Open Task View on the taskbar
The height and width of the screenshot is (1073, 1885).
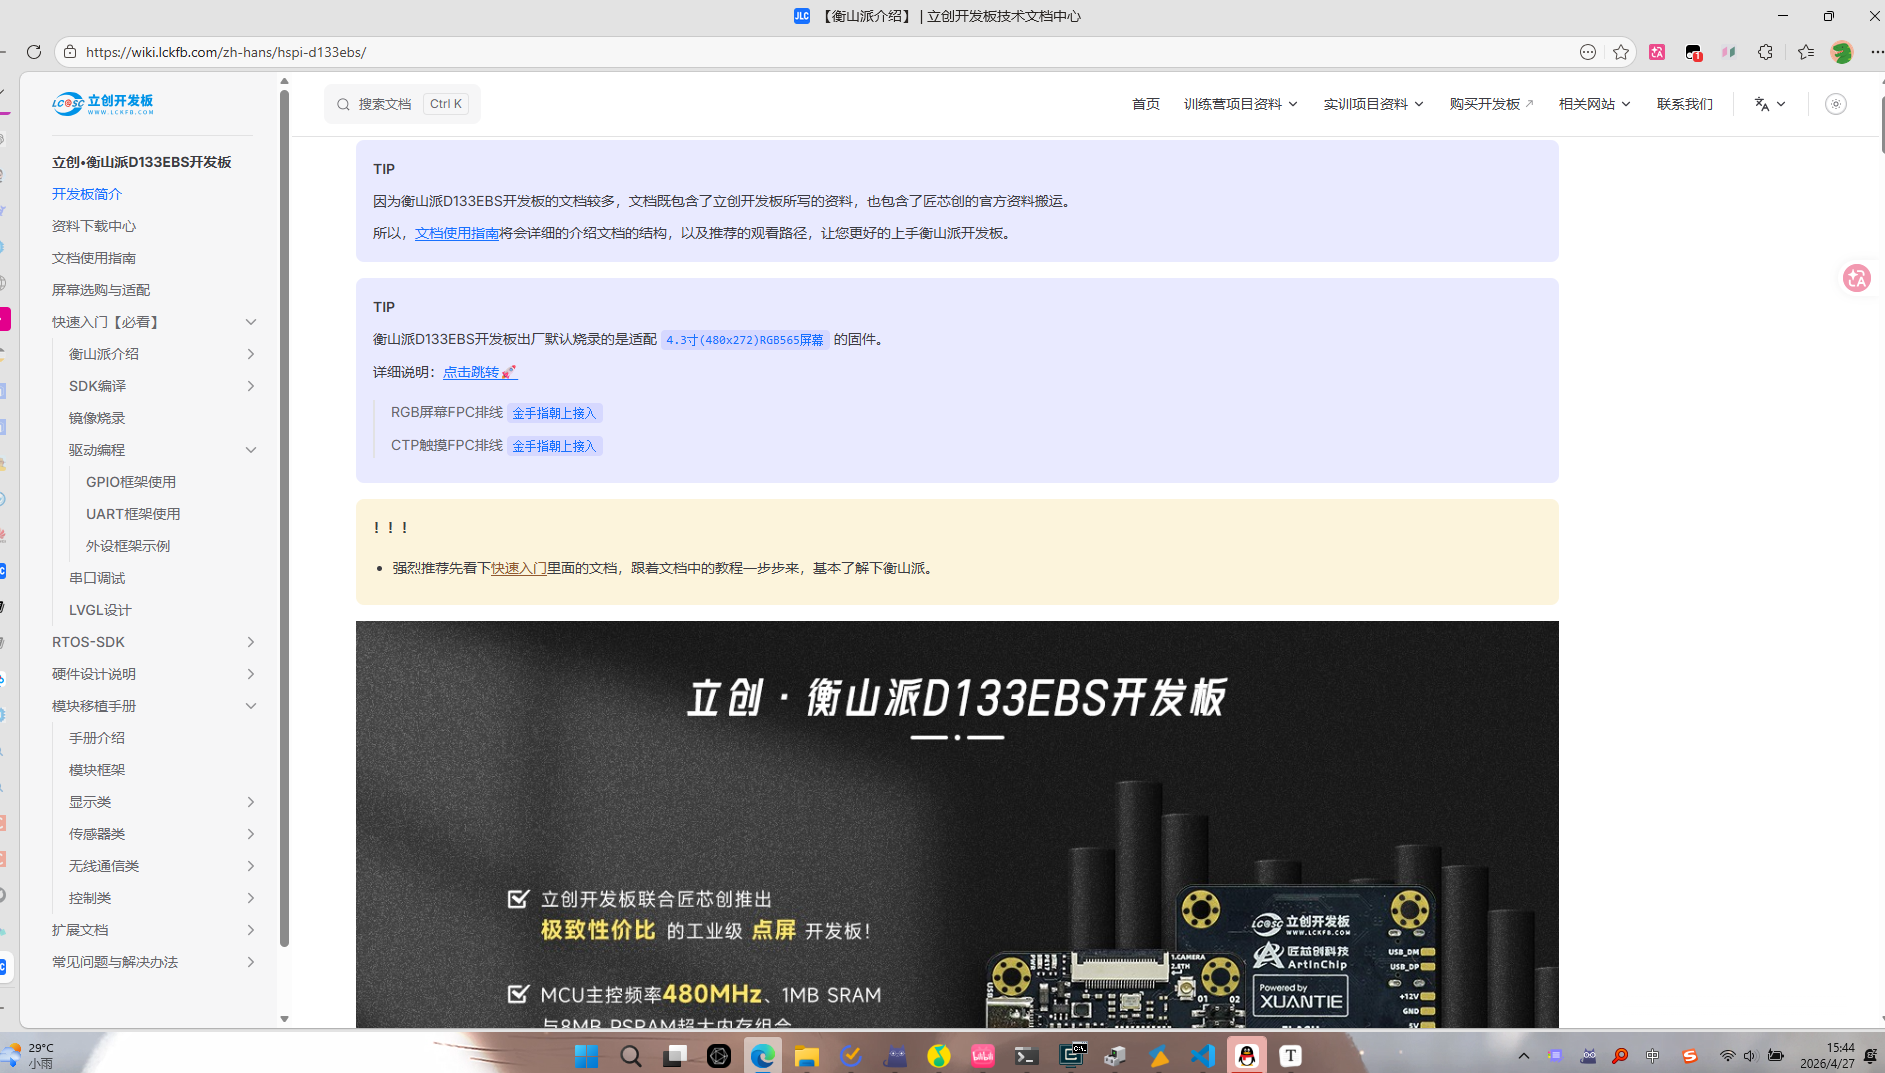(675, 1056)
